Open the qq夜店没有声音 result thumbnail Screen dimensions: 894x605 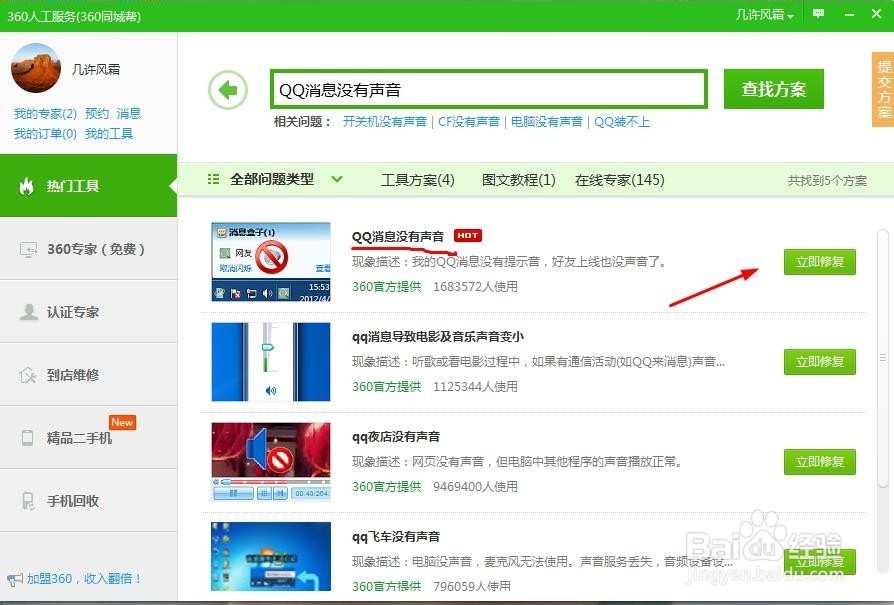[271, 462]
